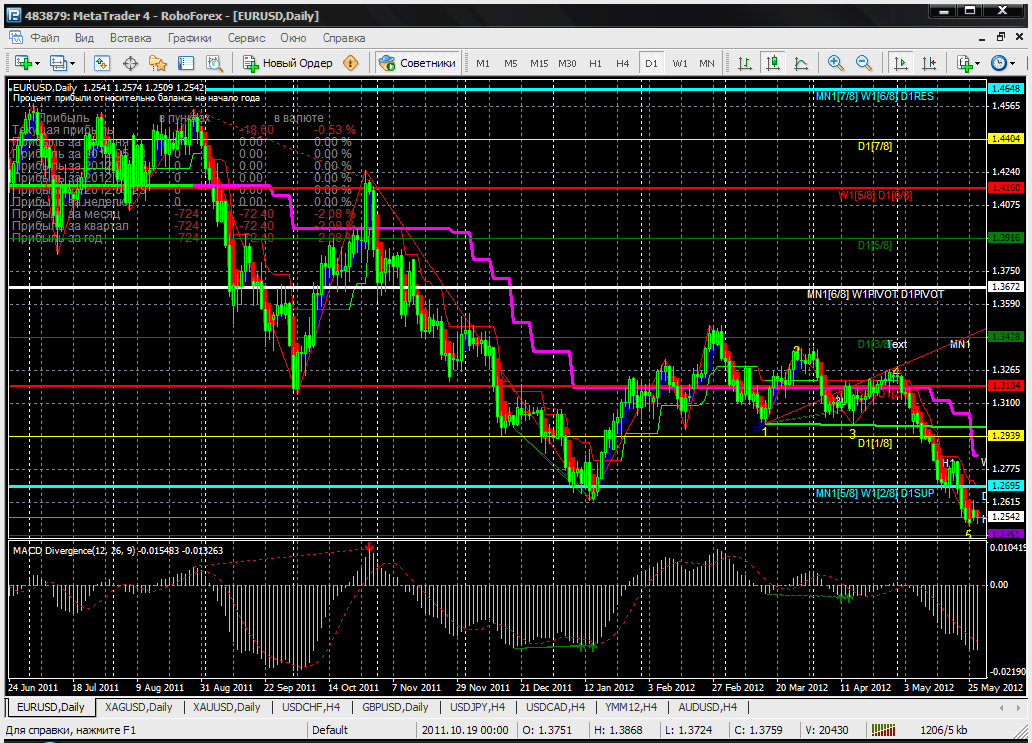Switch to the XAUUSD,Daily tab
The width and height of the screenshot is (1032, 743).
coord(226,707)
